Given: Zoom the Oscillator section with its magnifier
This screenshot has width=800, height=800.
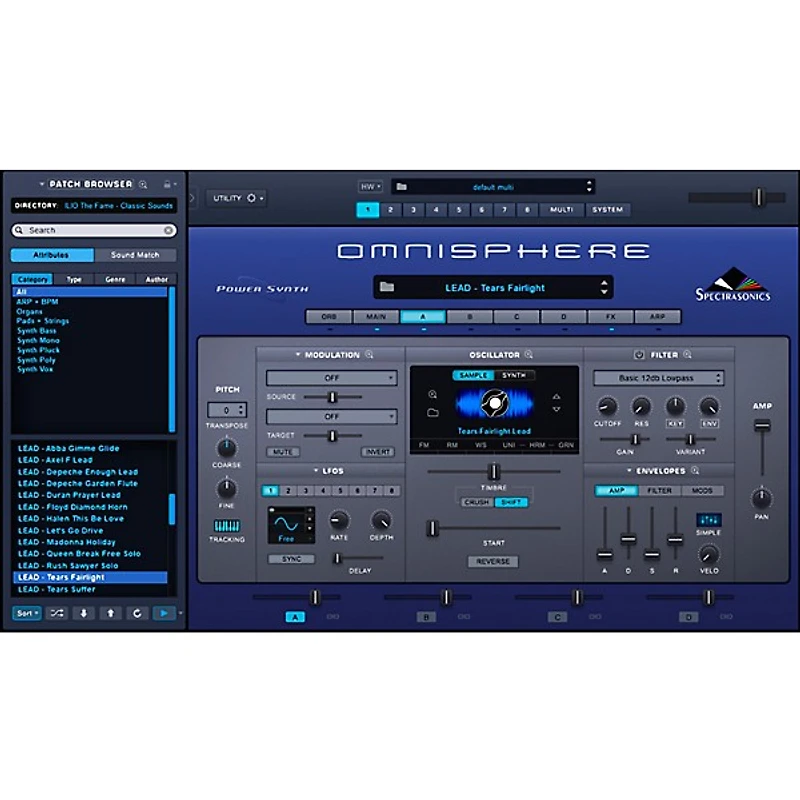Looking at the screenshot, I should click(x=529, y=355).
